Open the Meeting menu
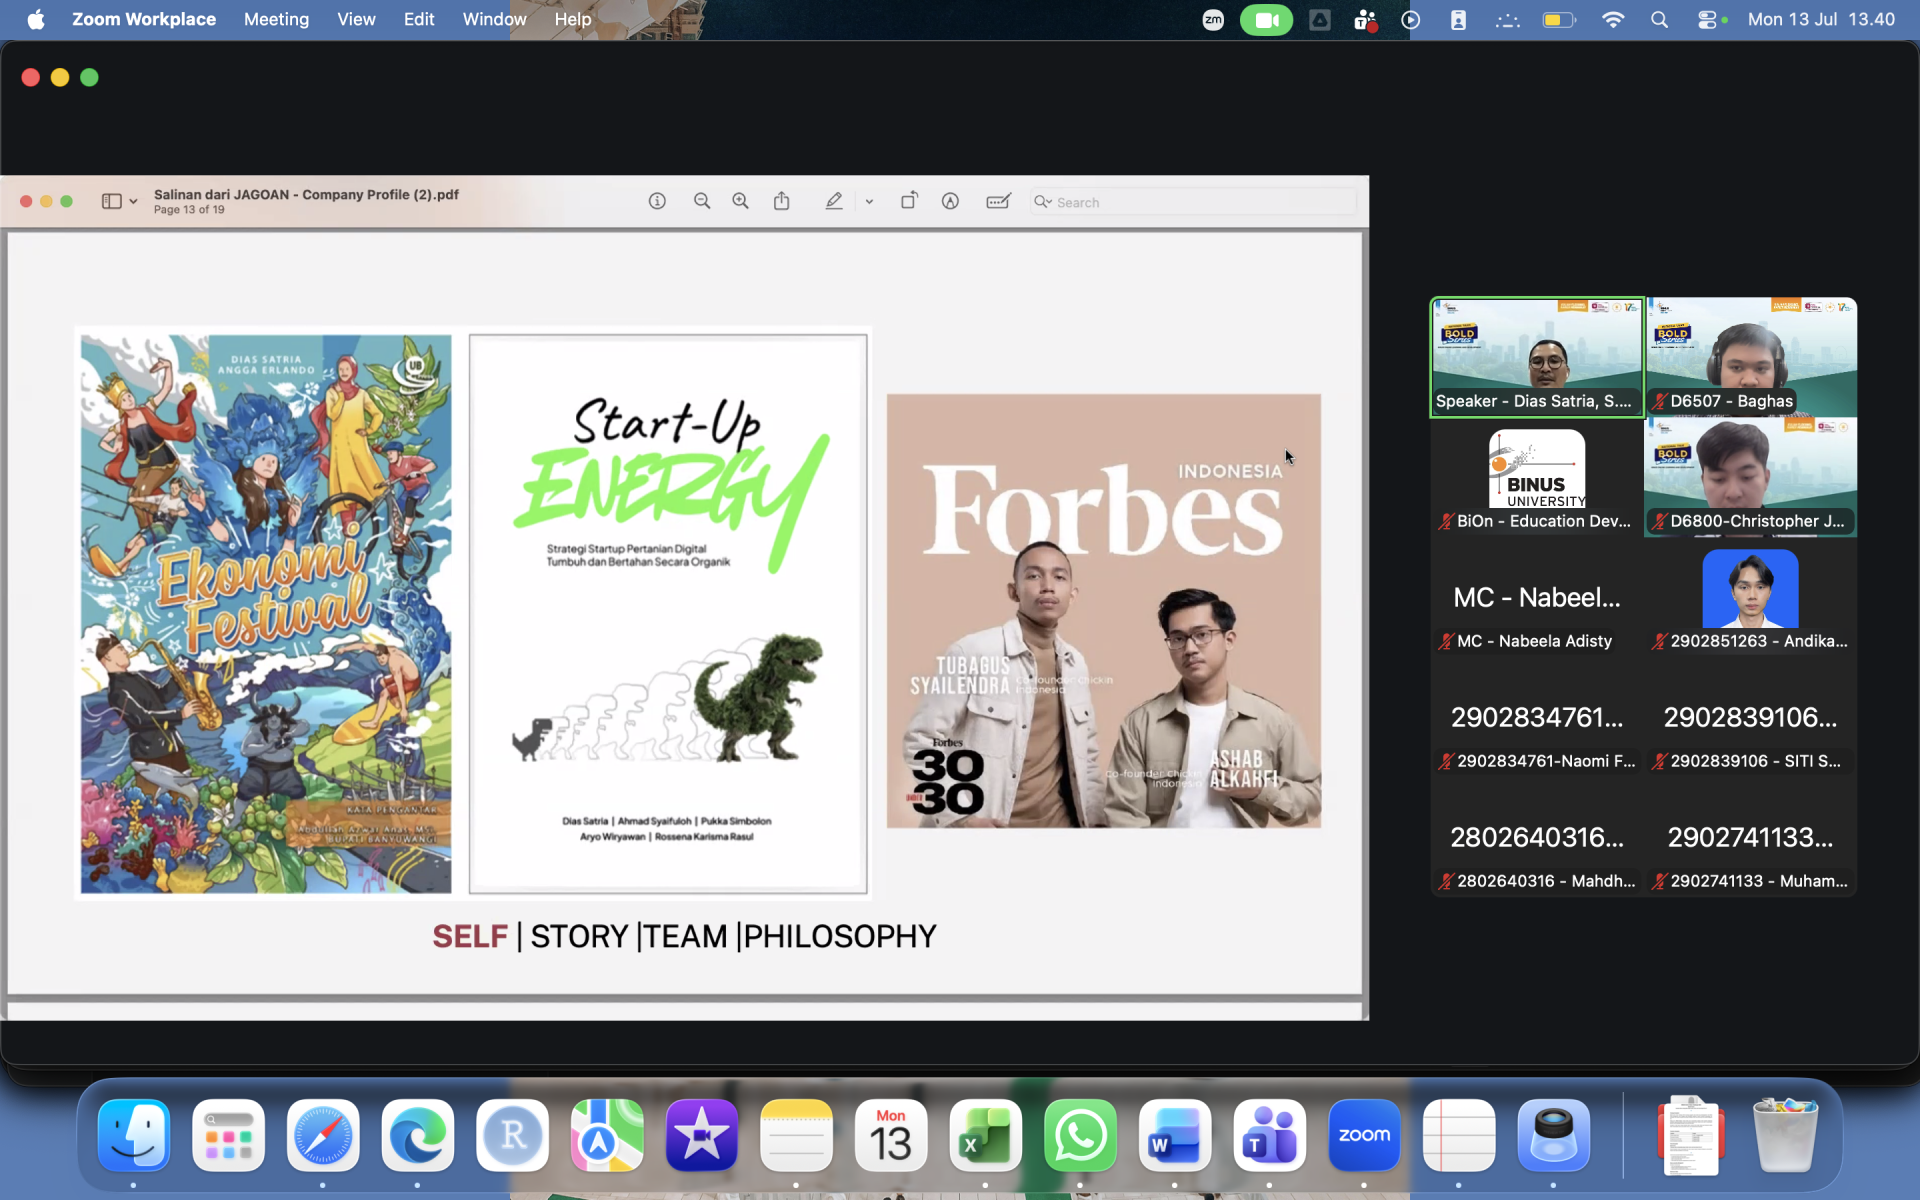 point(276,19)
